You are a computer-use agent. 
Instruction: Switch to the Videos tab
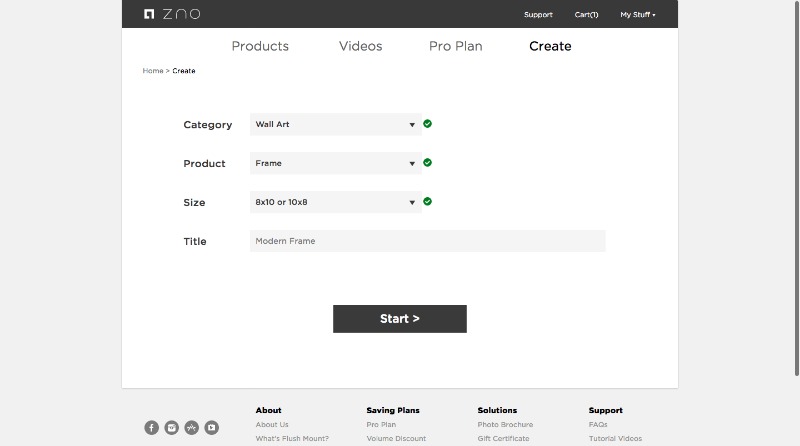[x=361, y=46]
